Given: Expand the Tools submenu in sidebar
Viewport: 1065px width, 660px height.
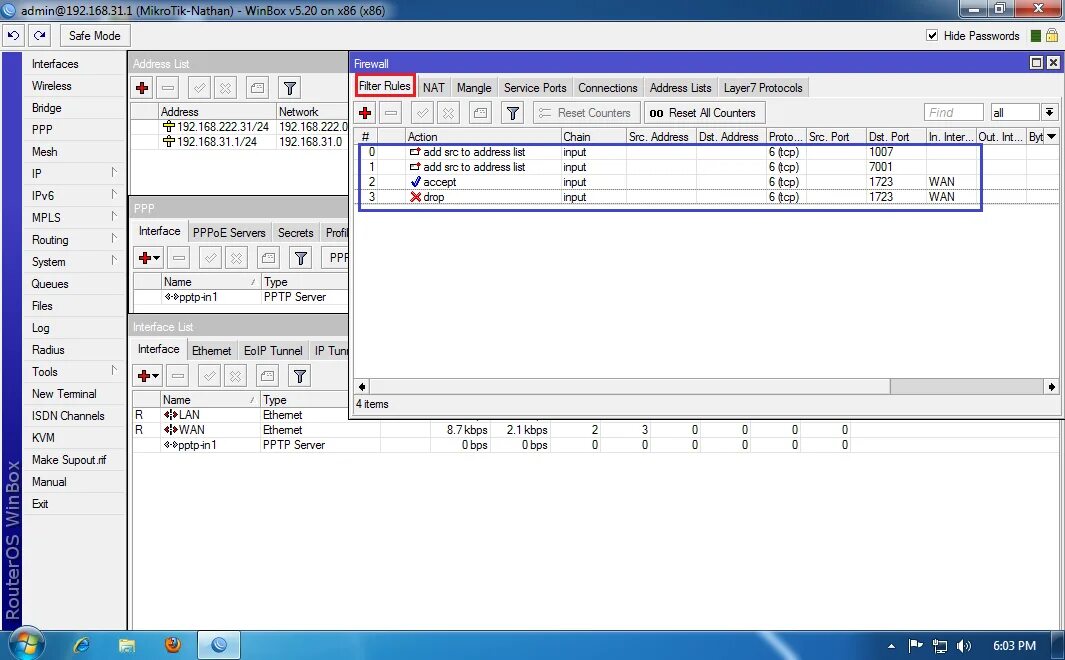Looking at the screenshot, I should tap(75, 371).
